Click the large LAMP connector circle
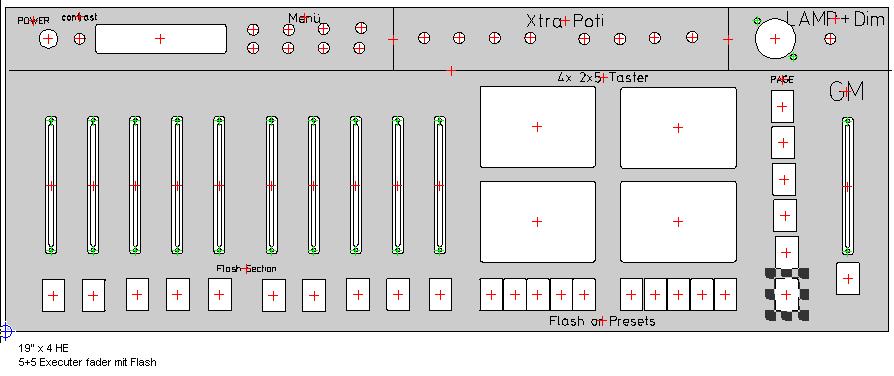 (x=775, y=38)
